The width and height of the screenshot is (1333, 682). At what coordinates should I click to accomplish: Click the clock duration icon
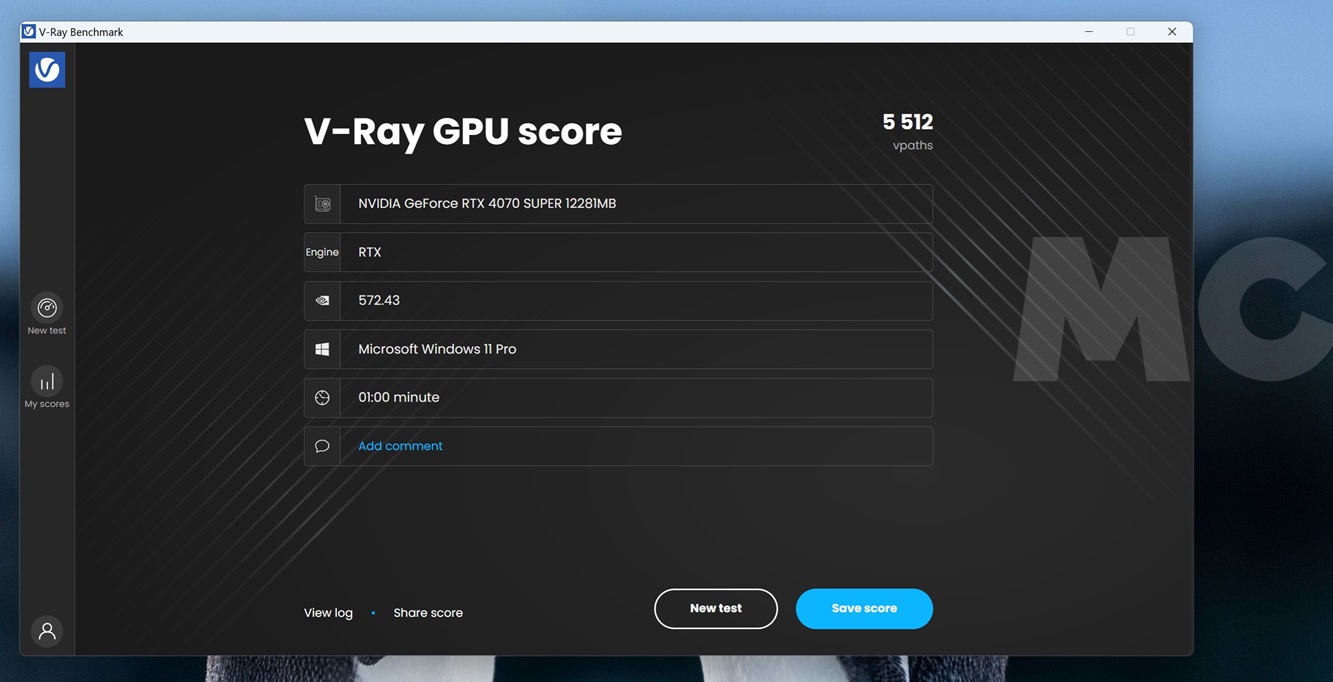[x=322, y=398]
